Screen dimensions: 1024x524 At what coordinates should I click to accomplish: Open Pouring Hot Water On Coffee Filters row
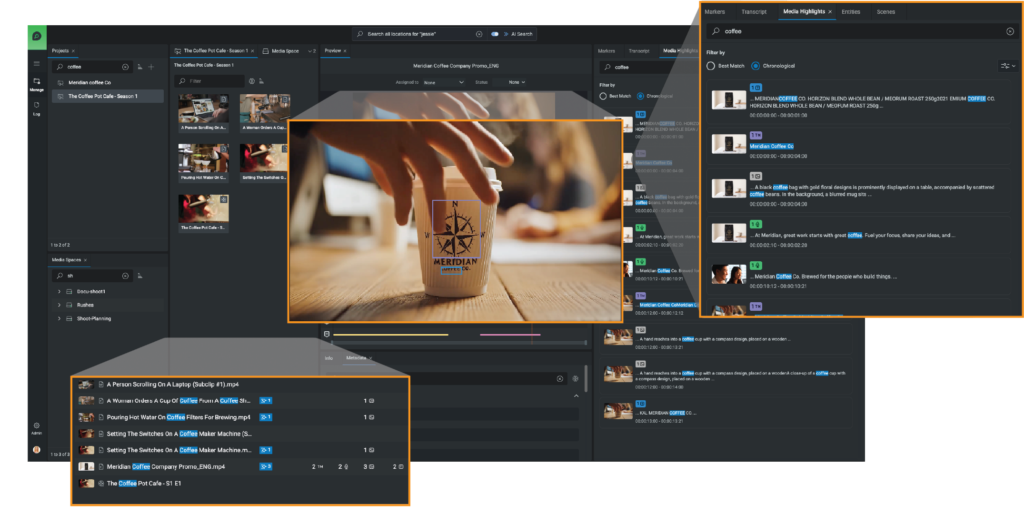(242, 417)
